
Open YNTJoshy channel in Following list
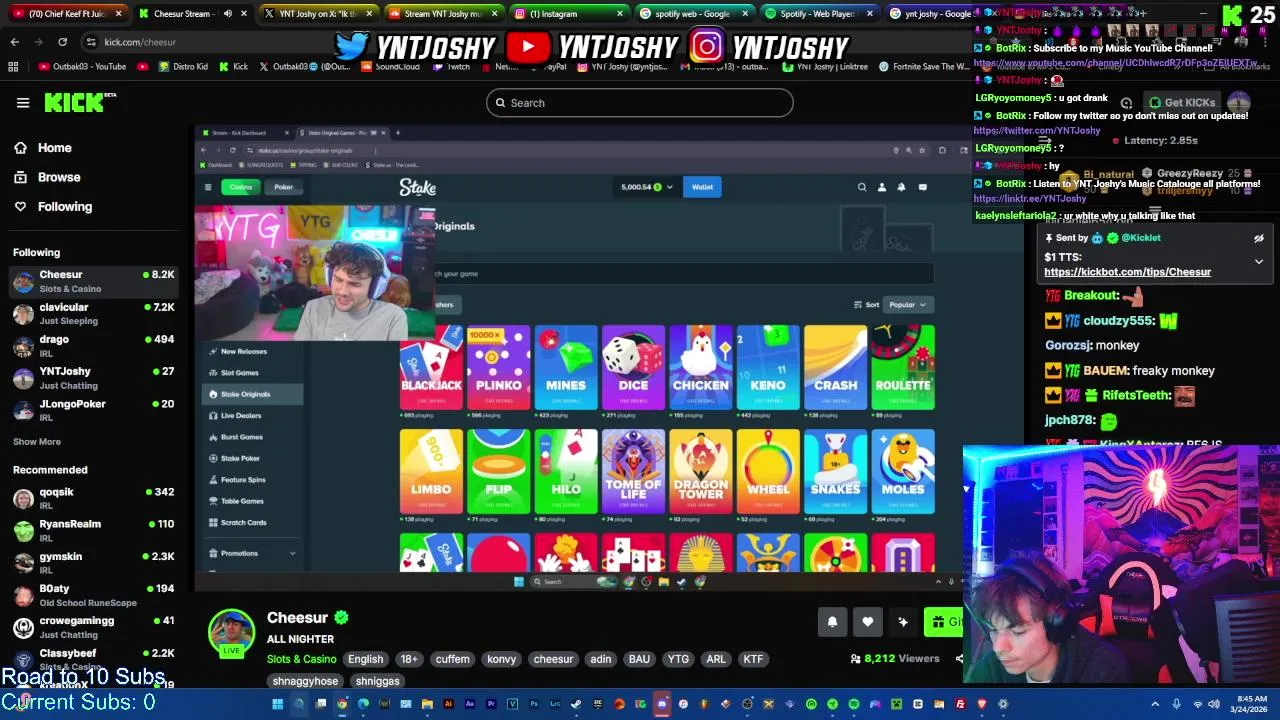93,378
